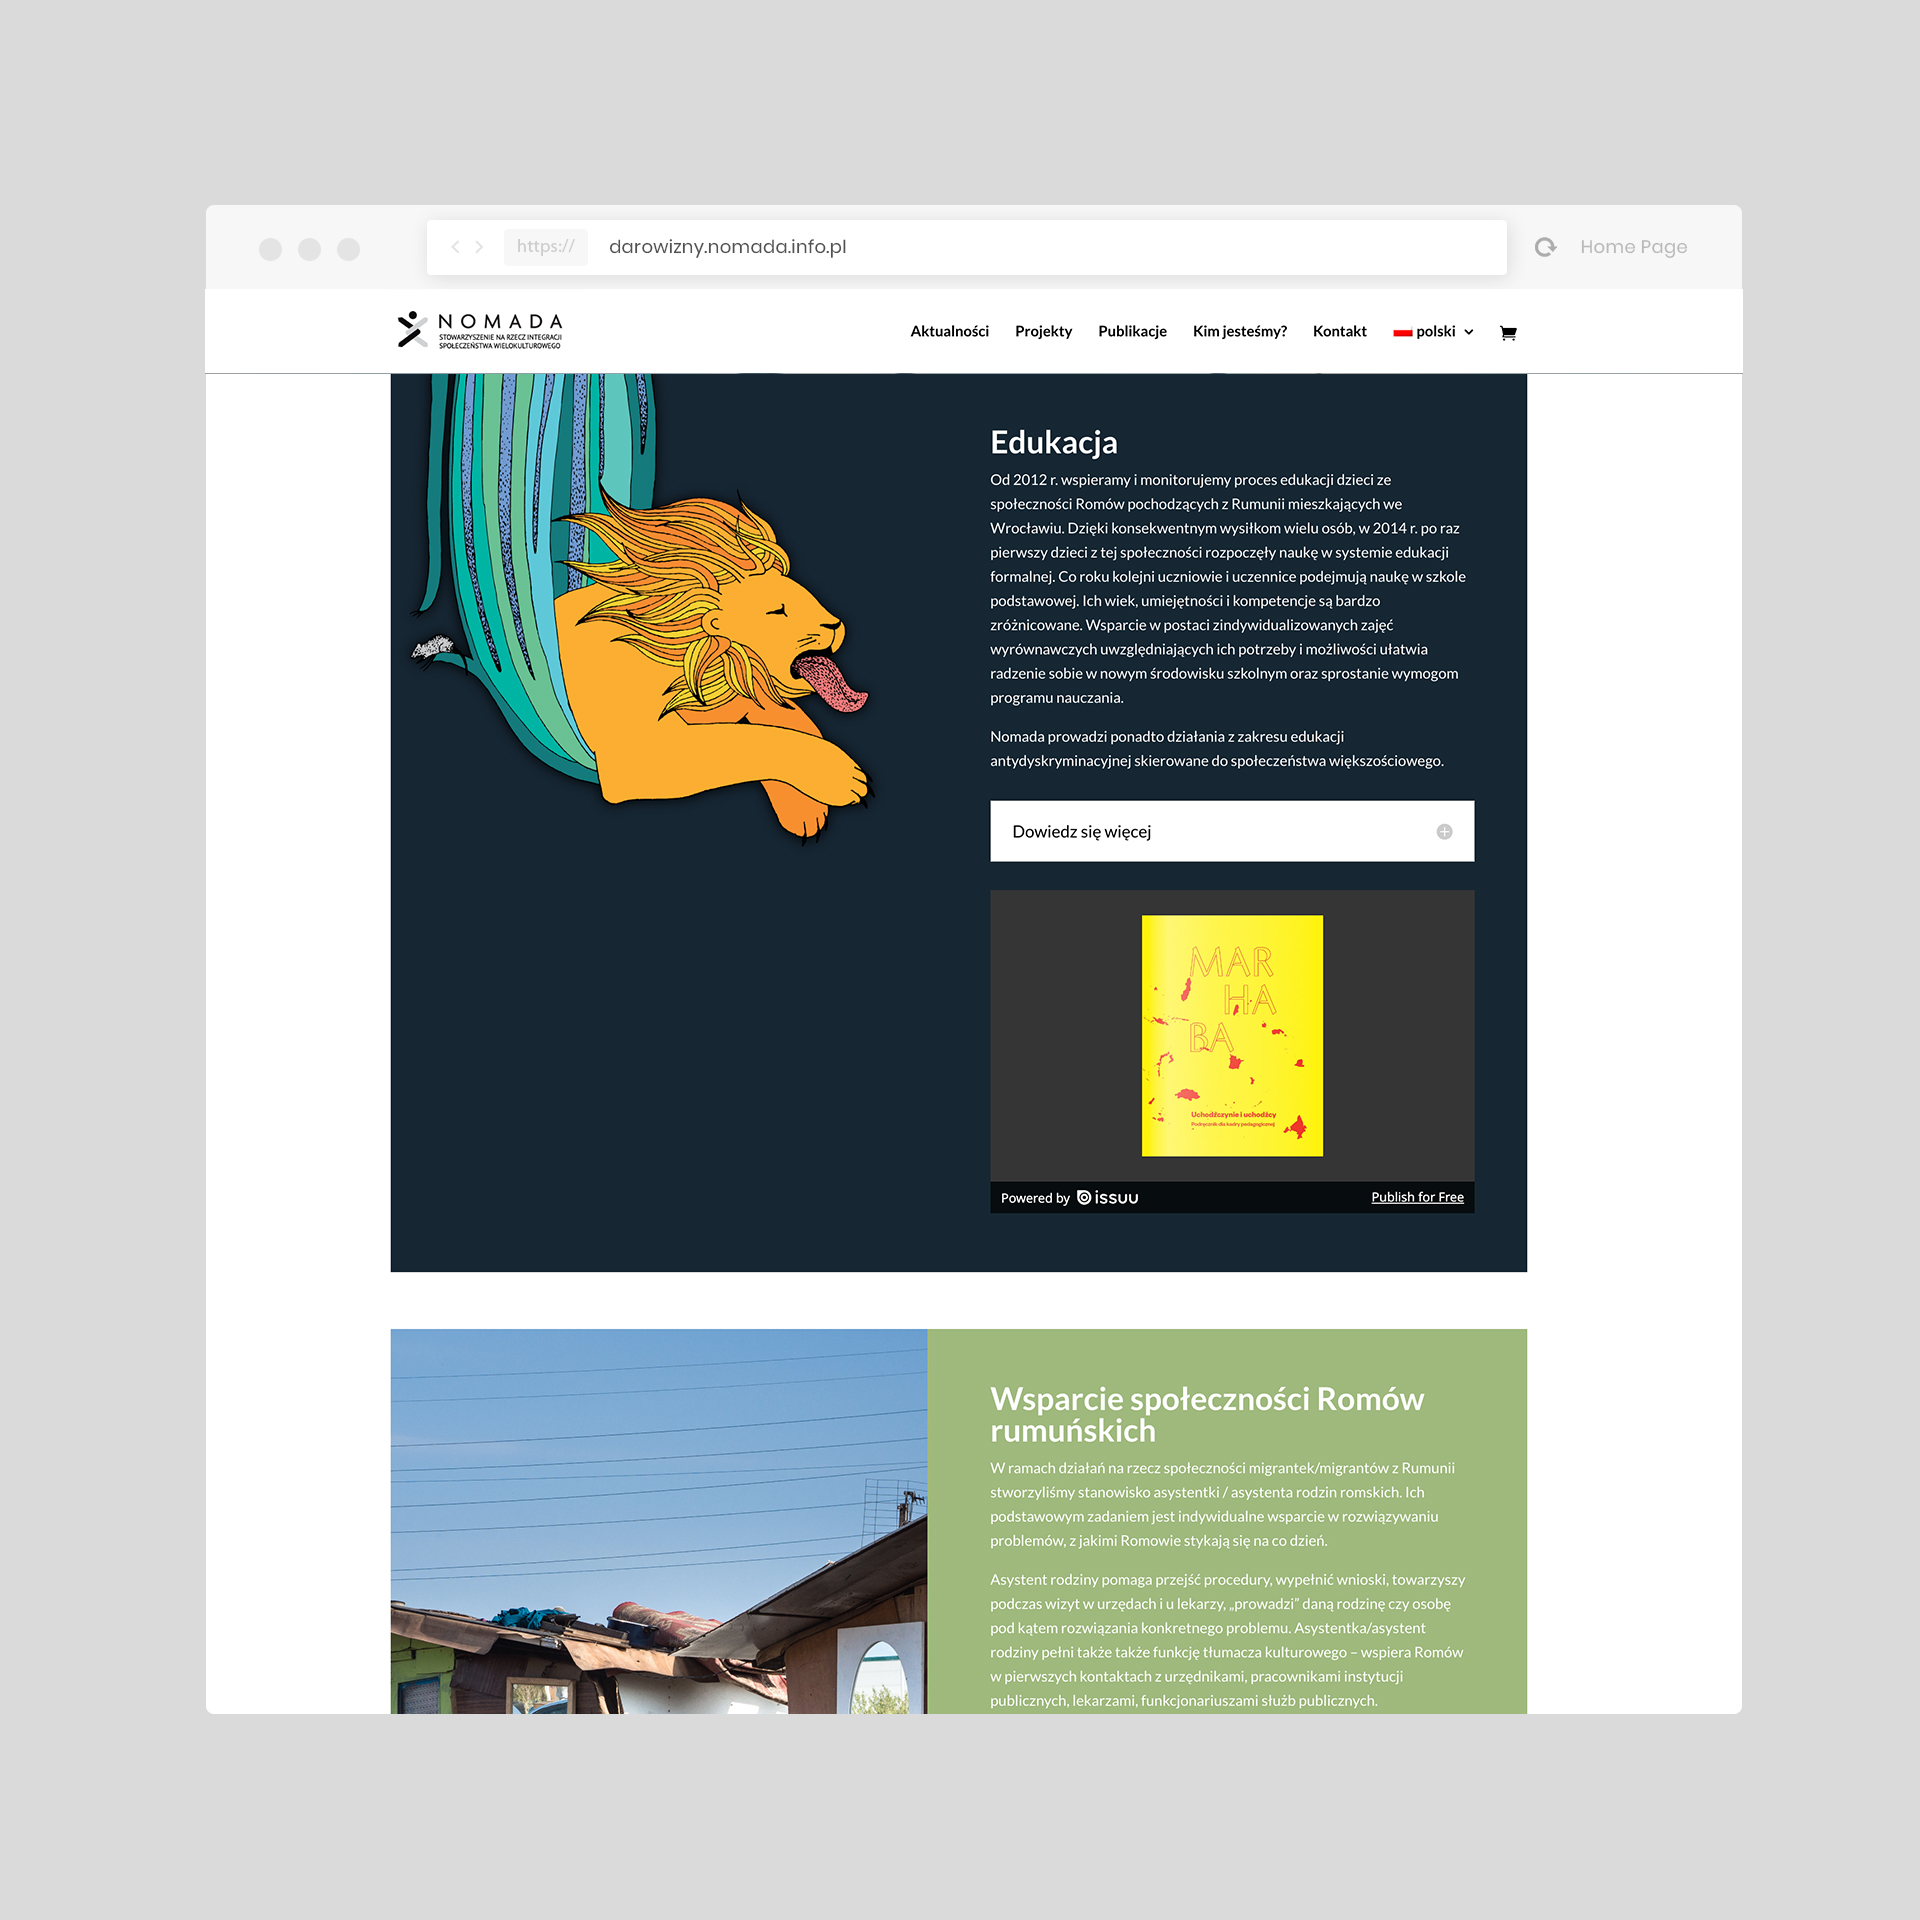Expand the polski language dropdown
Screen dimensions: 1920x1920
click(1434, 332)
